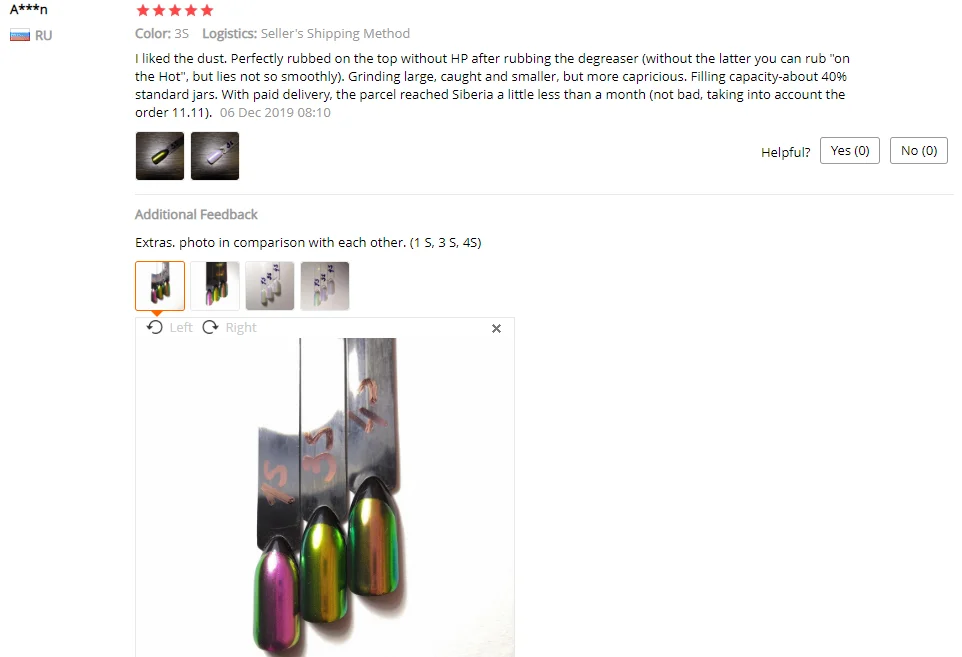Viewport: 962px width, 657px height.
Task: Click the "Left" rotate label
Action: point(181,328)
